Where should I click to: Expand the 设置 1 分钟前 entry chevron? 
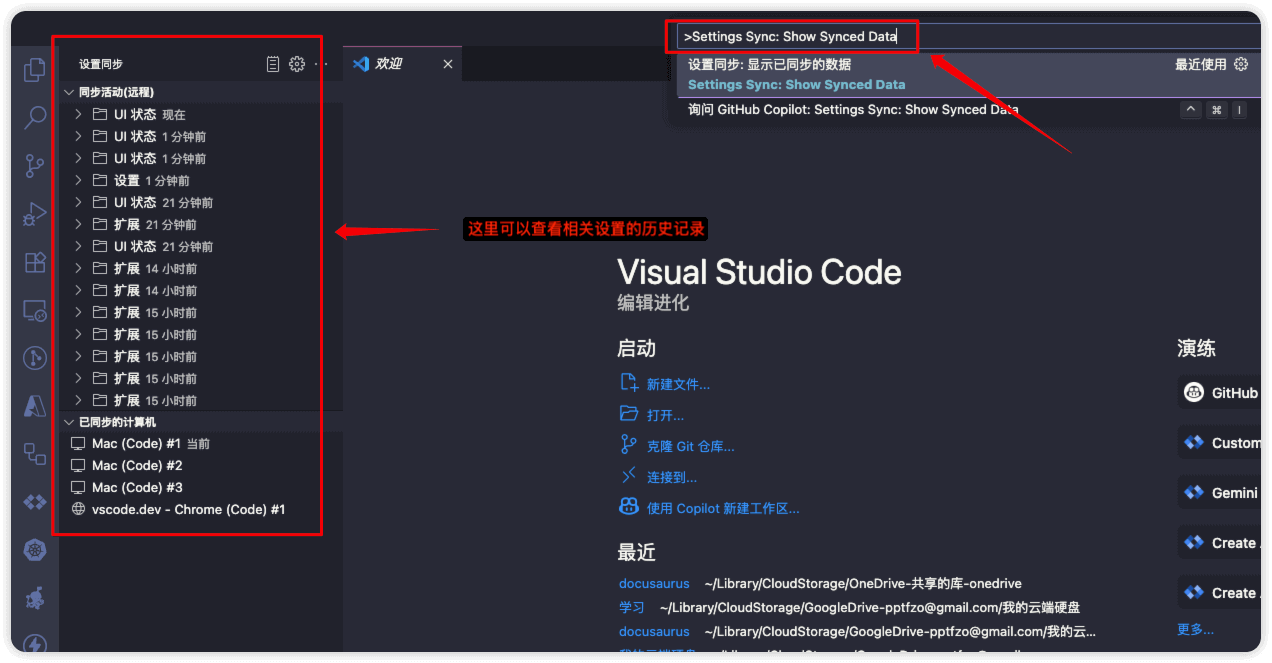(79, 180)
